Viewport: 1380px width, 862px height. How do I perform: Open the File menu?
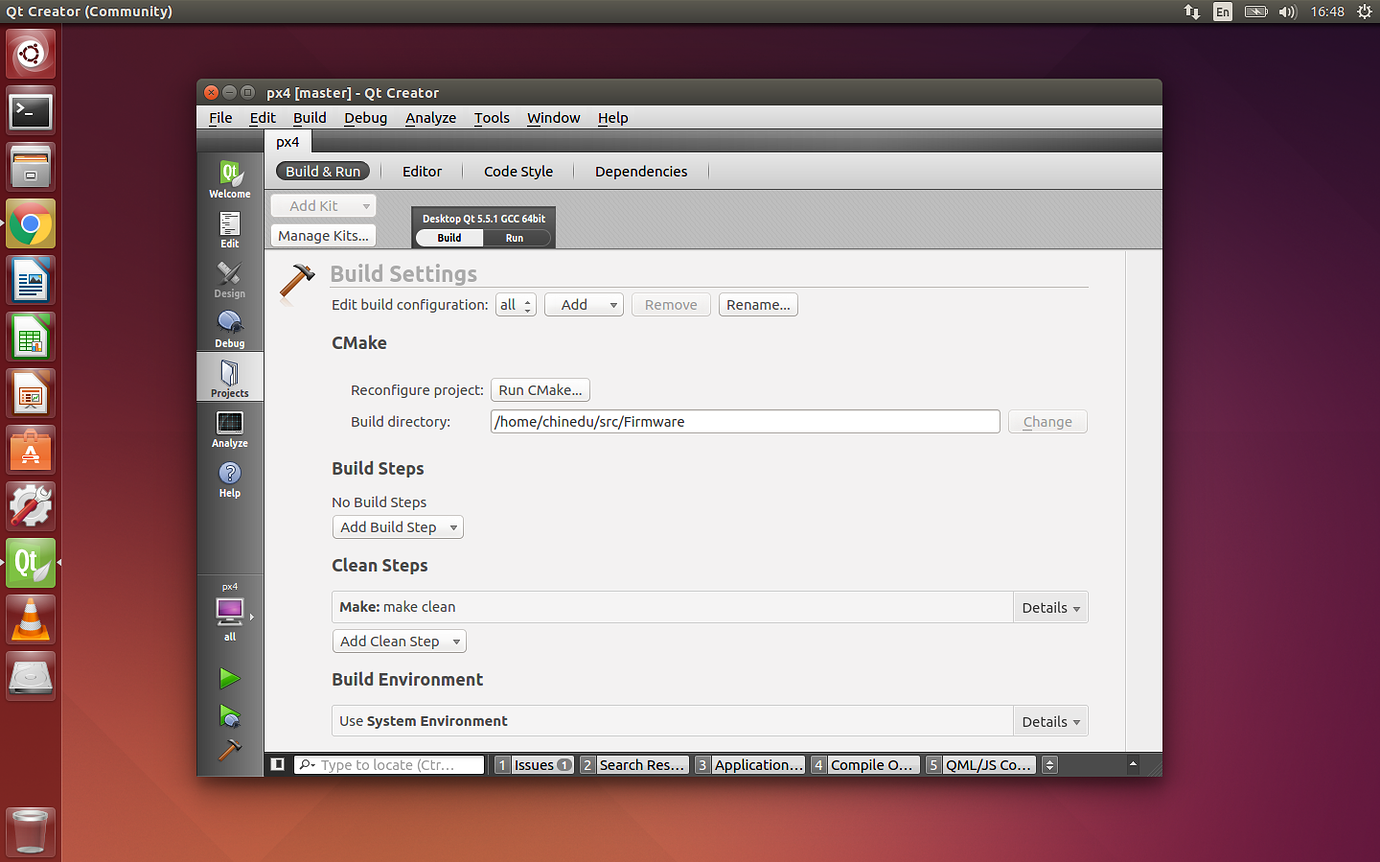(220, 118)
